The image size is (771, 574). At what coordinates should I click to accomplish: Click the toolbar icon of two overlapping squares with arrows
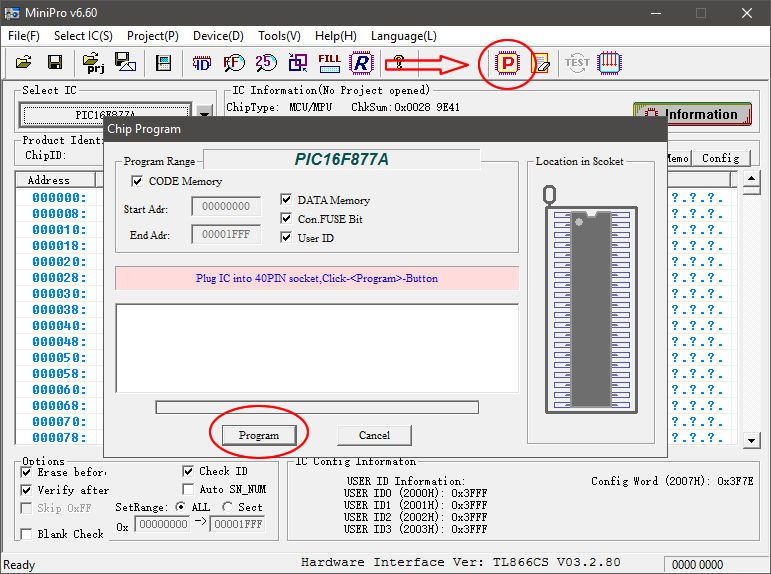(297, 62)
